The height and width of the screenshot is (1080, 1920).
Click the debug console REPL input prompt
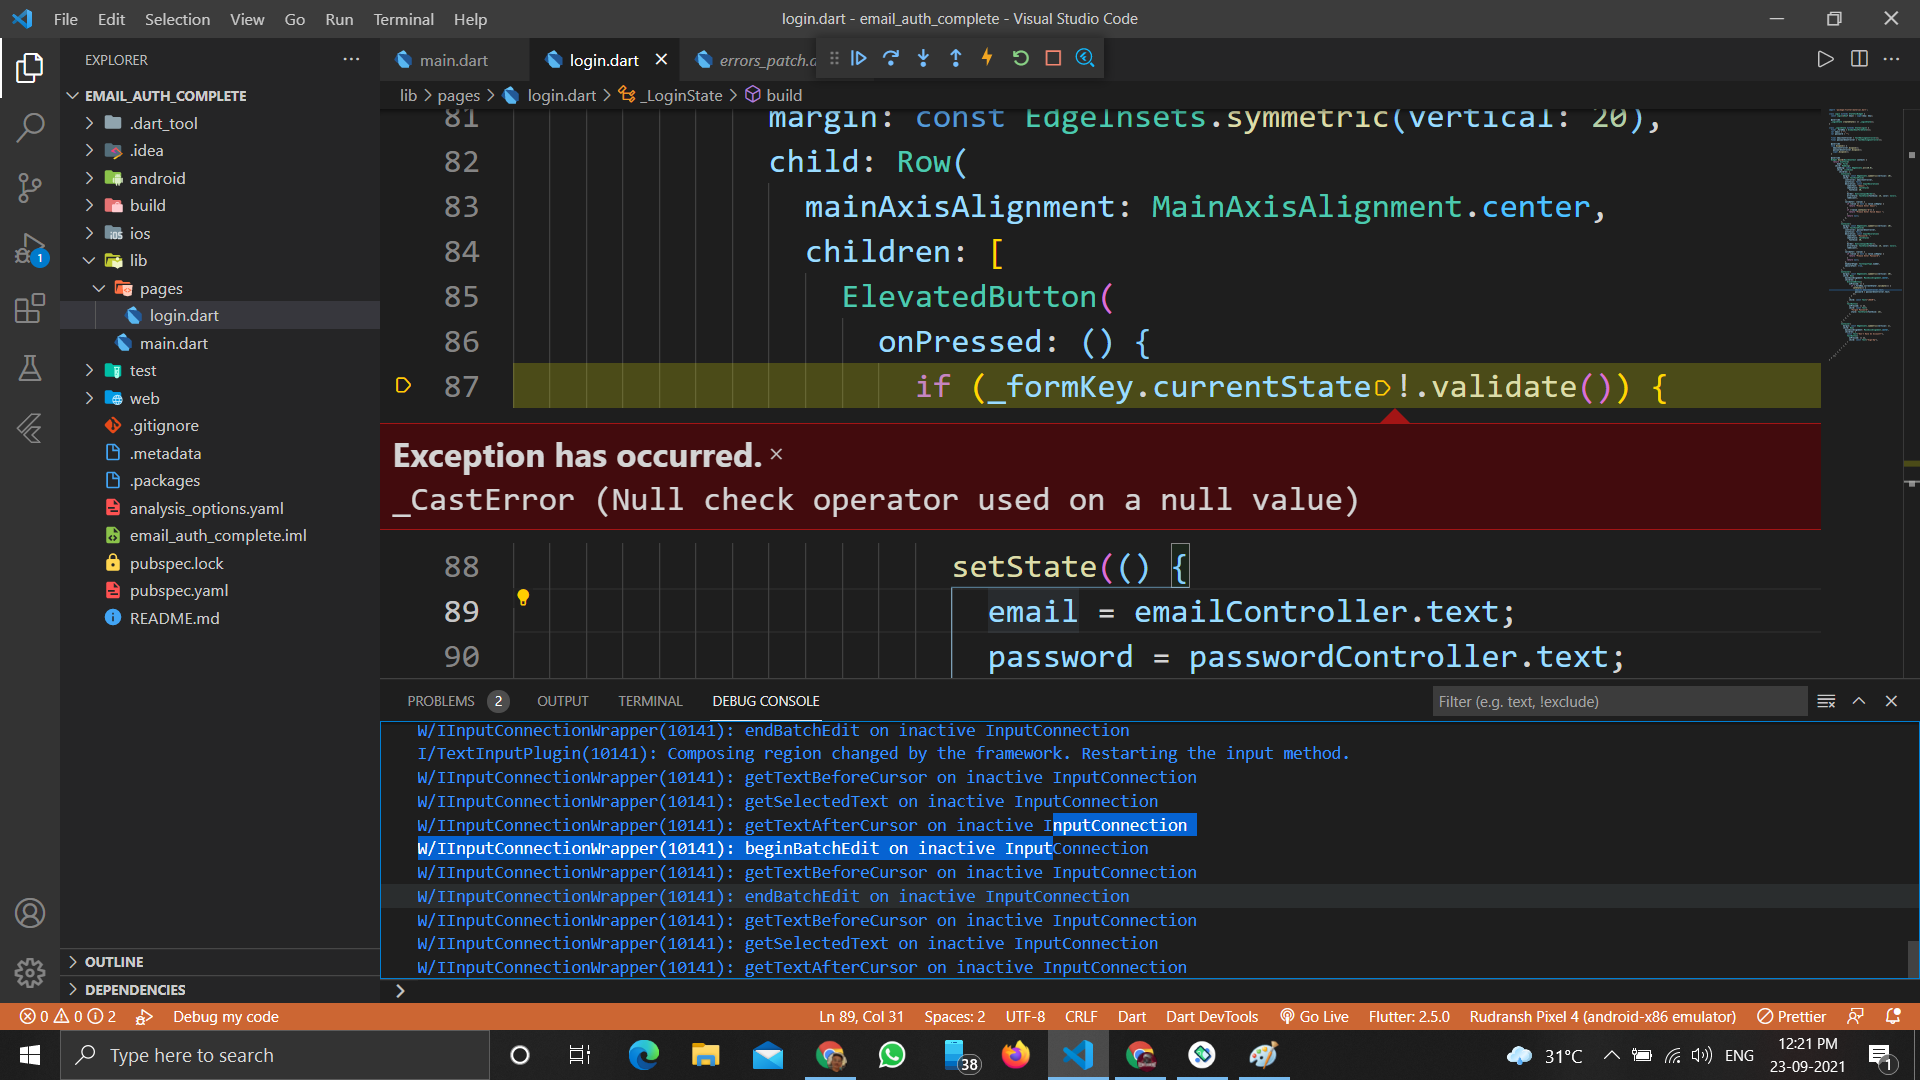click(x=1150, y=991)
